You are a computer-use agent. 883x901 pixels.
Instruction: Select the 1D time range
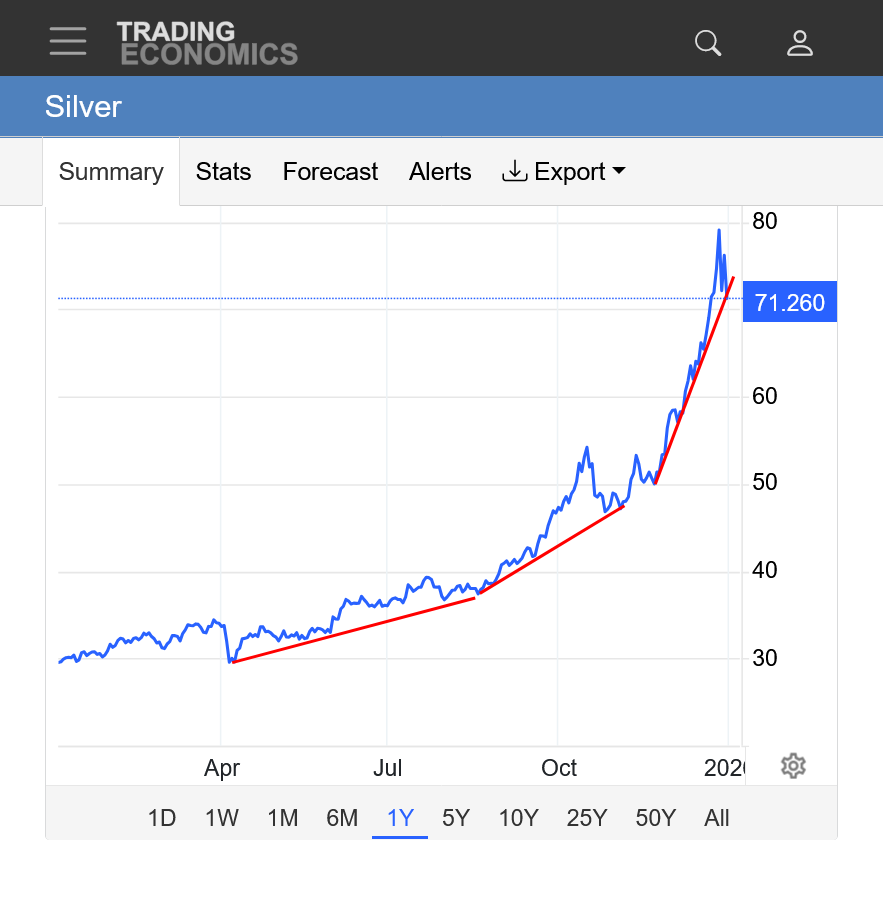click(162, 818)
